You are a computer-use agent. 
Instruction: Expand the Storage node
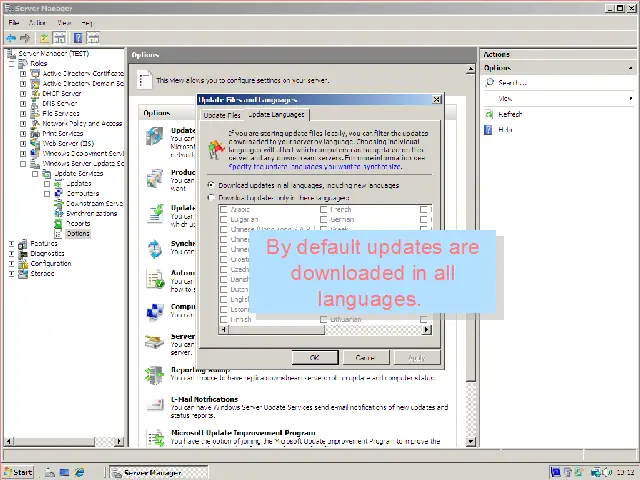point(11,273)
